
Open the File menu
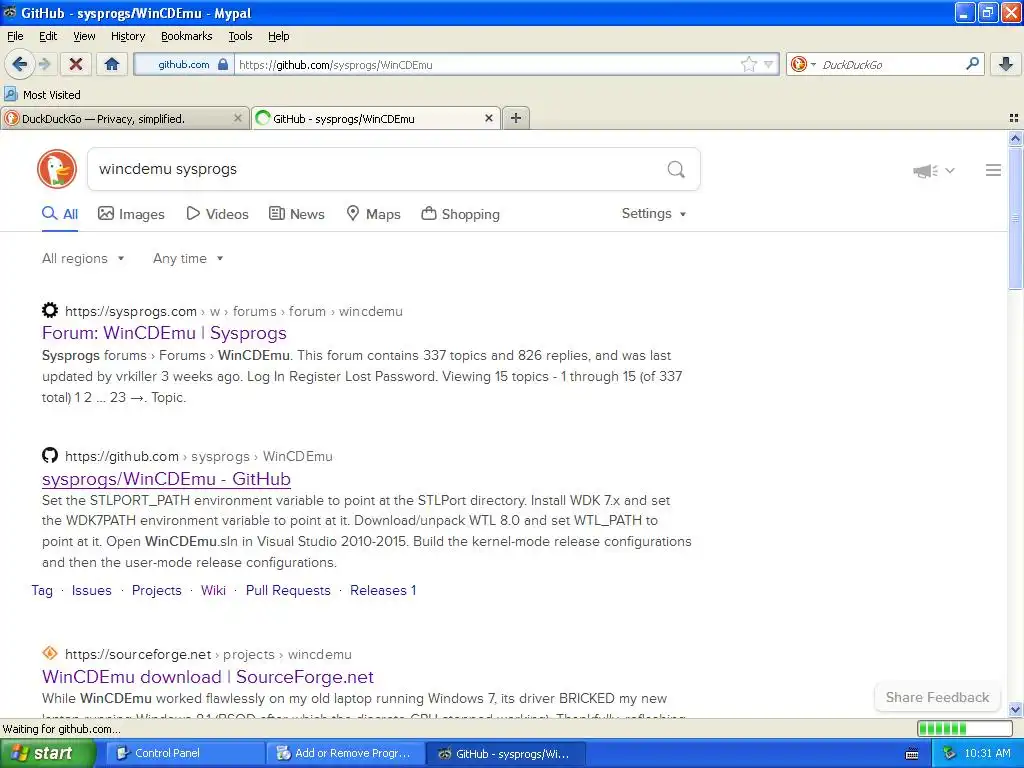point(15,36)
